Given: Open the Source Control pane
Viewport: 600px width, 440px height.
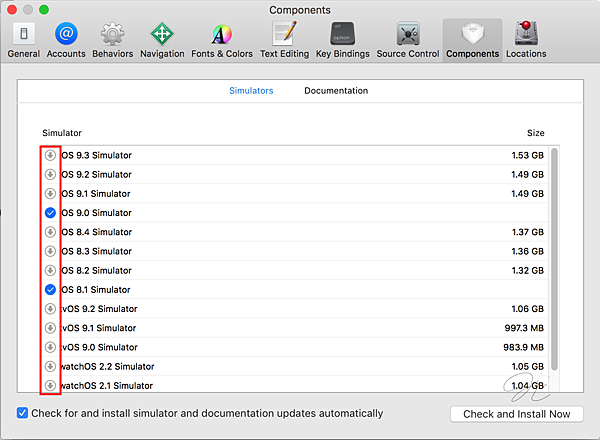Looking at the screenshot, I should (408, 40).
